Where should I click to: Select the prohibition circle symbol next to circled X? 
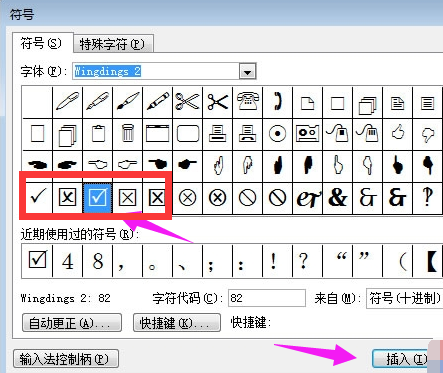coord(247,198)
